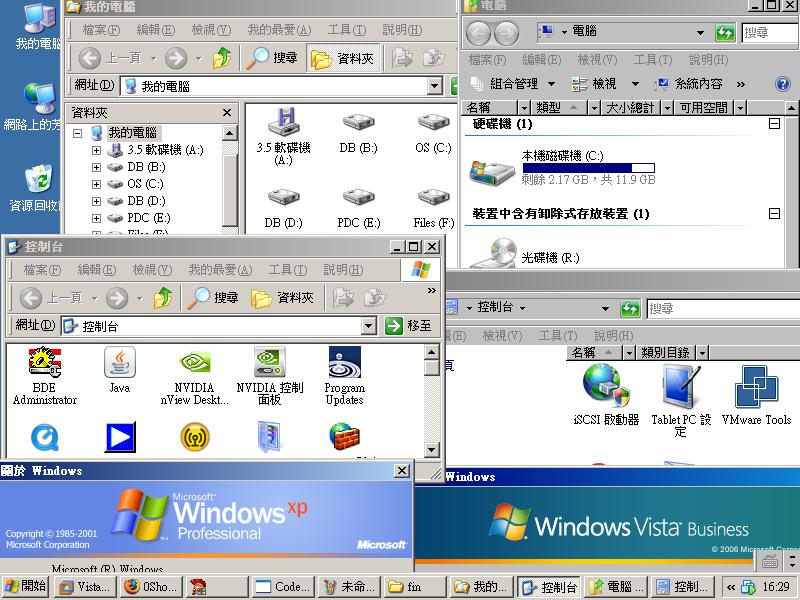Open BDE Administrator in 控制台
The image size is (800, 600).
tap(45, 376)
